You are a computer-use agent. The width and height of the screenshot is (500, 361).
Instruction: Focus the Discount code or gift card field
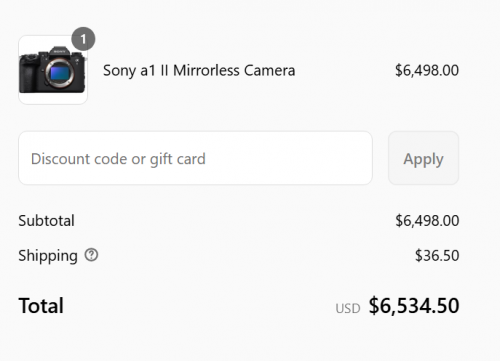195,158
